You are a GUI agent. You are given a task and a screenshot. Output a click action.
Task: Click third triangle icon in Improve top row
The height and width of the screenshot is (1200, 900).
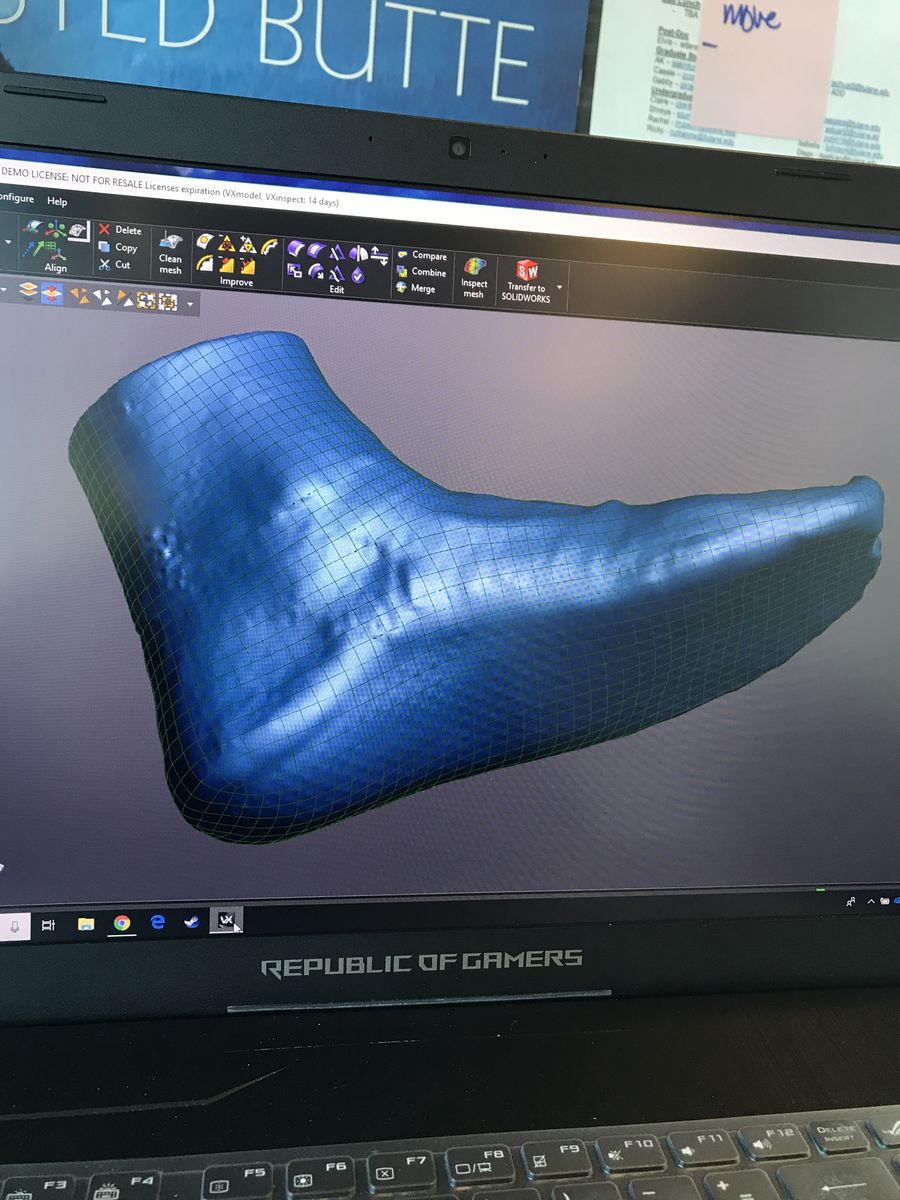coord(247,245)
